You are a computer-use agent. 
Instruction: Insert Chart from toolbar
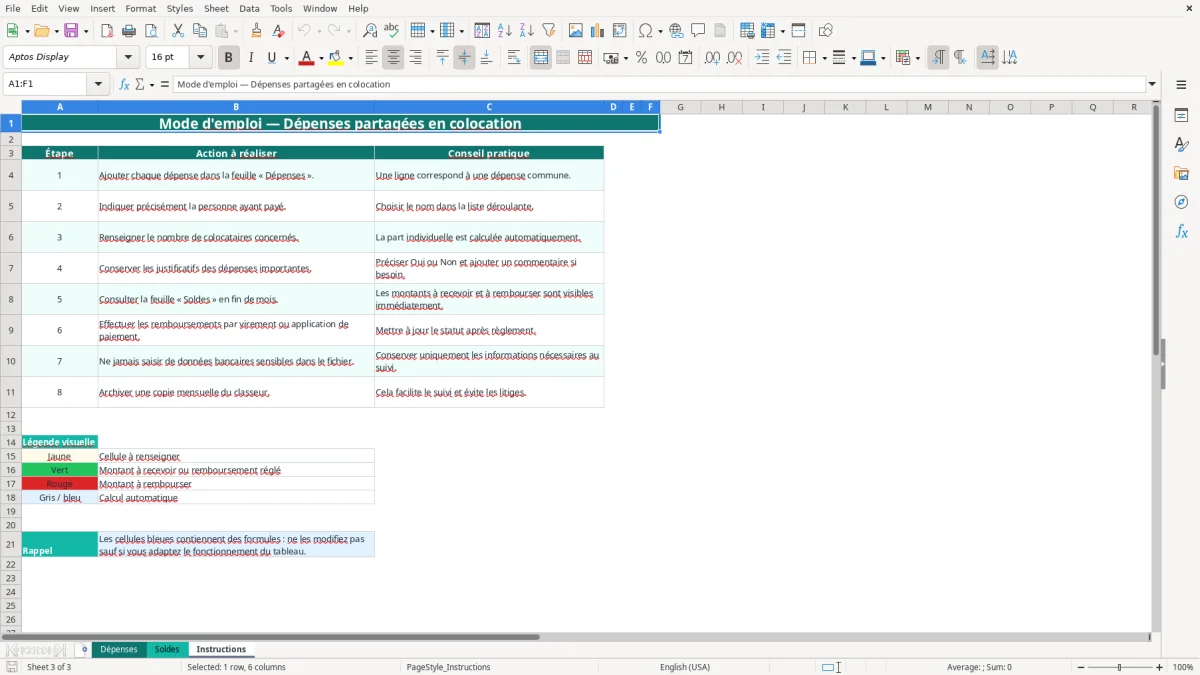pos(598,31)
